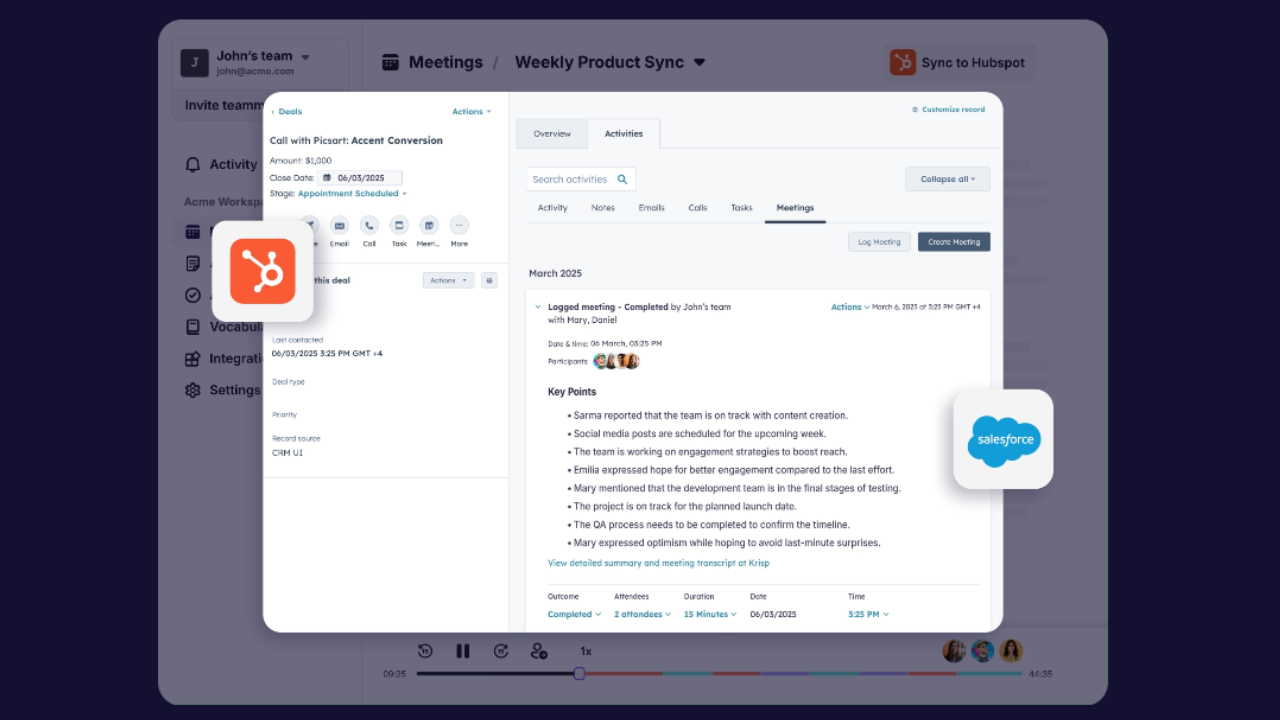Open the Appointment Scheduled stage dropdown
This screenshot has width=1280, height=720.
(x=352, y=194)
